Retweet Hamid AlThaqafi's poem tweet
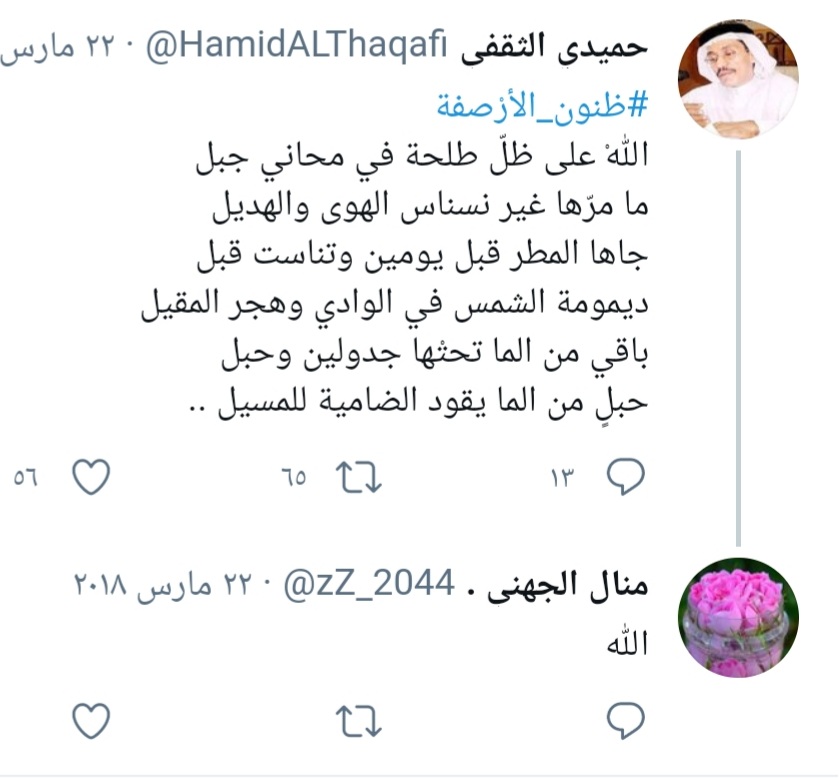 click(x=359, y=476)
